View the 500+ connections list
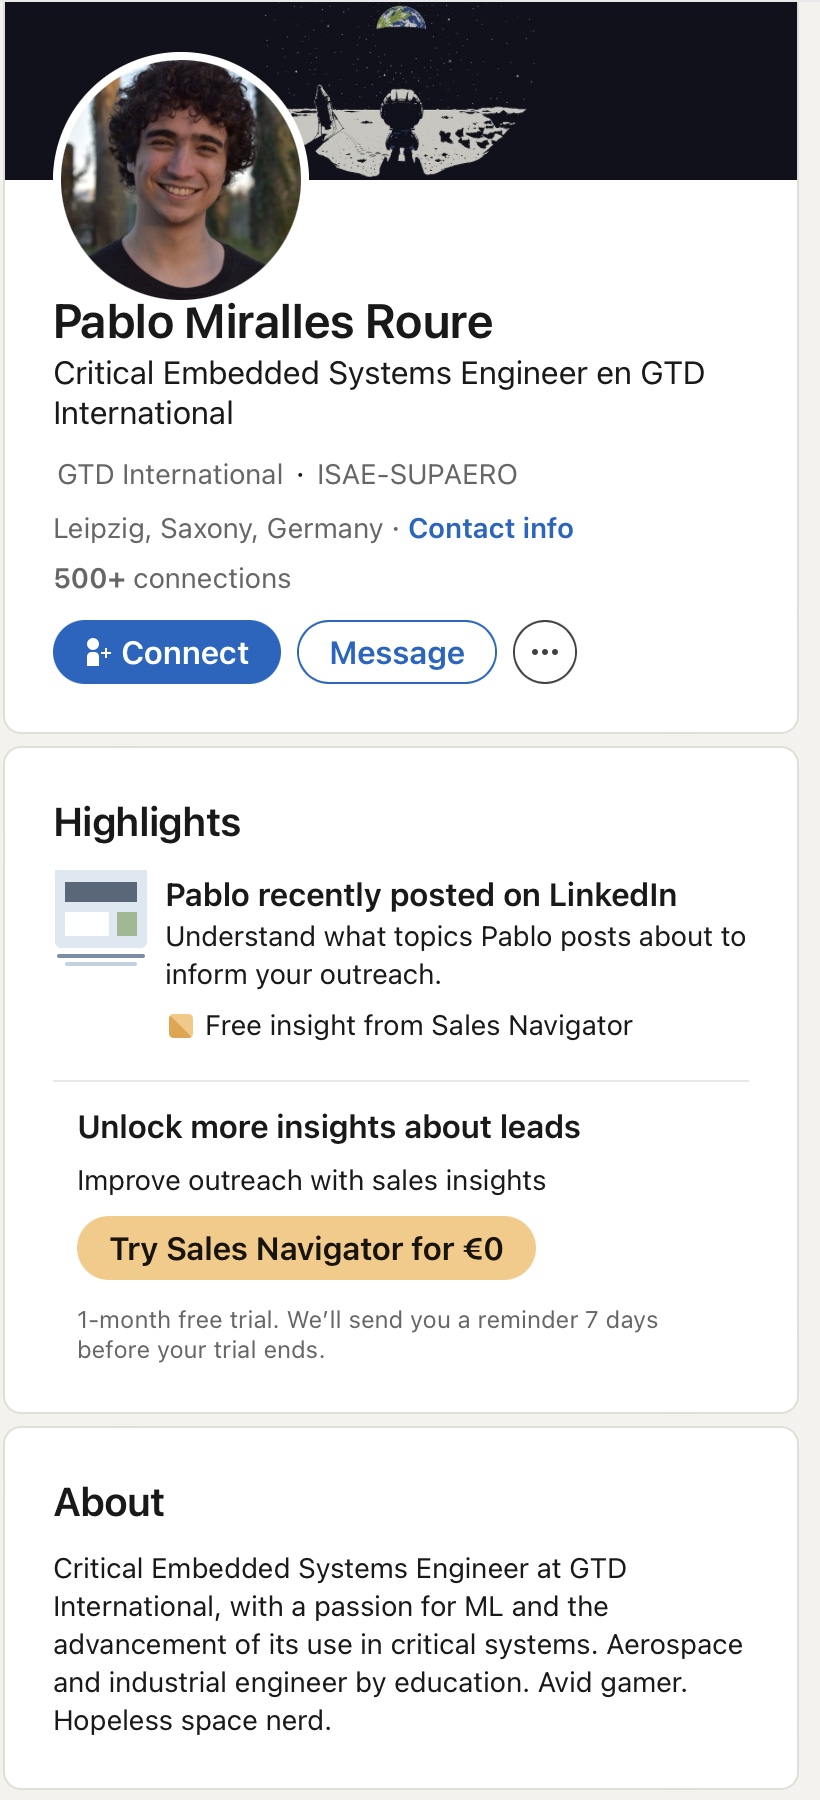 [172, 578]
